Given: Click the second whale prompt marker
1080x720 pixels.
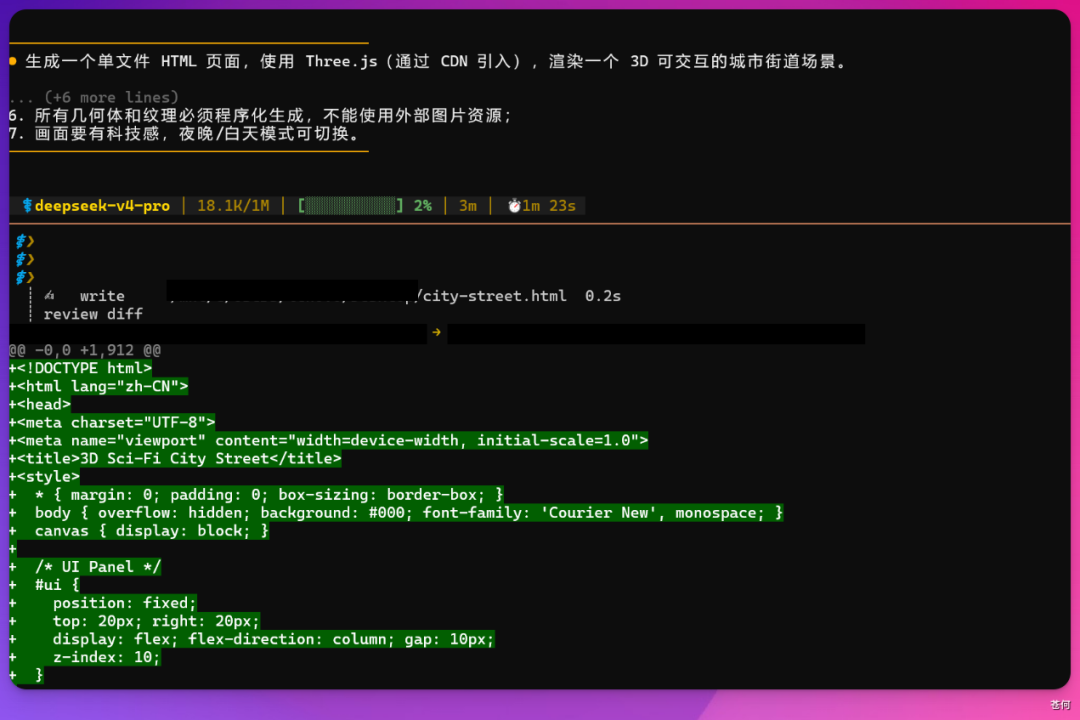Looking at the screenshot, I should coord(24,259).
